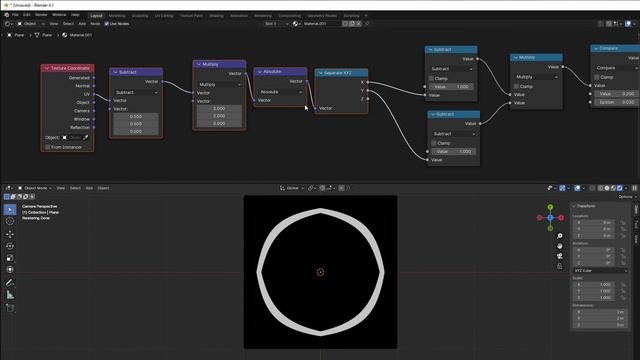Select the Cursor tool in viewport toolbar
Screen dimensions: 640x360
(x=10, y=221)
